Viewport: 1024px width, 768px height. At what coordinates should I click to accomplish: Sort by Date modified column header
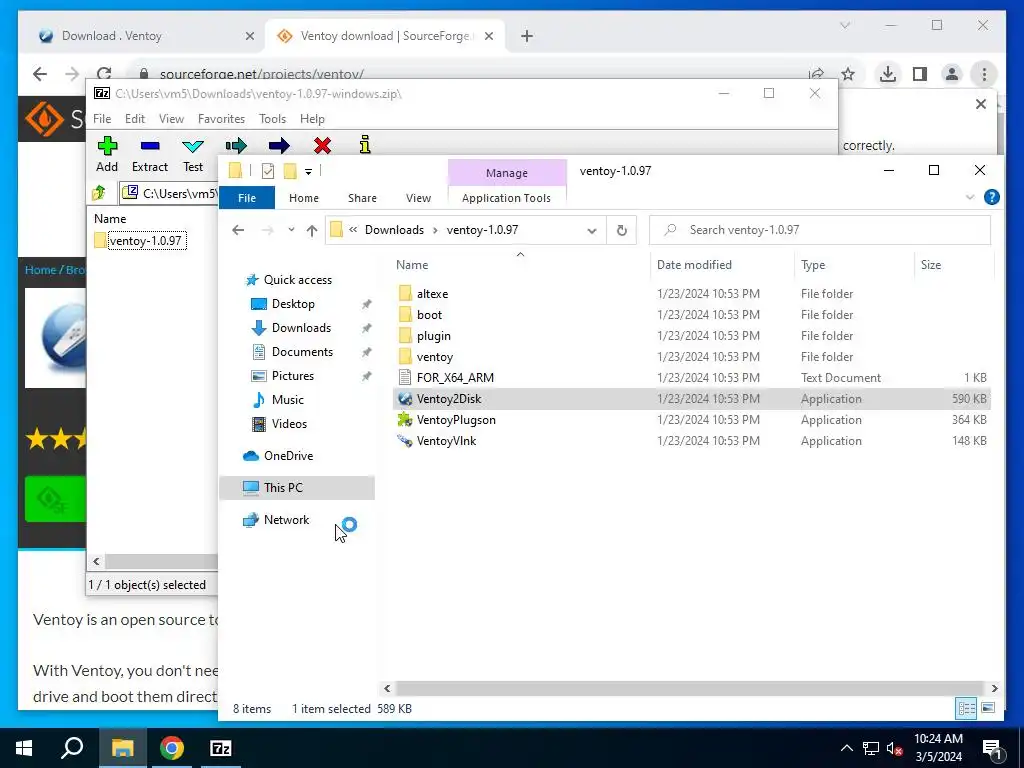694,264
